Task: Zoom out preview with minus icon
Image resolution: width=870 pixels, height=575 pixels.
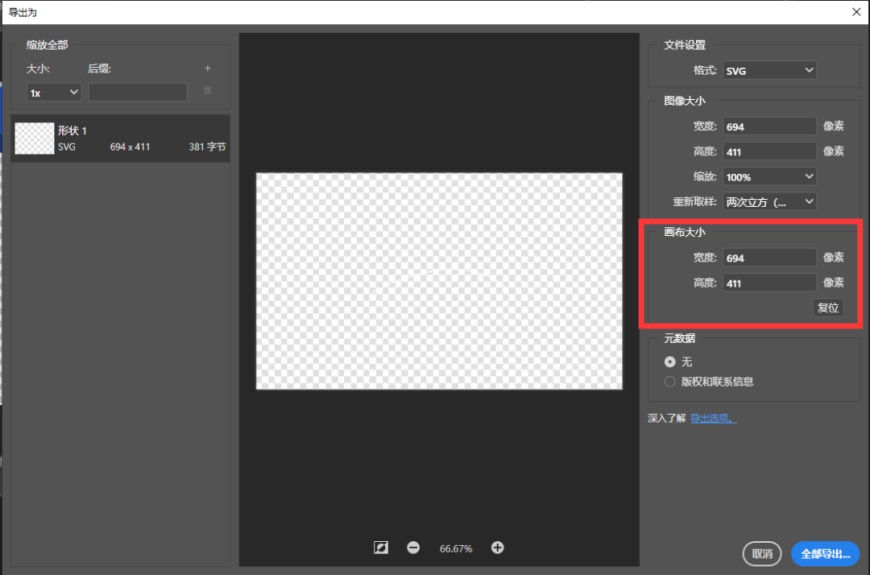Action: [x=413, y=548]
